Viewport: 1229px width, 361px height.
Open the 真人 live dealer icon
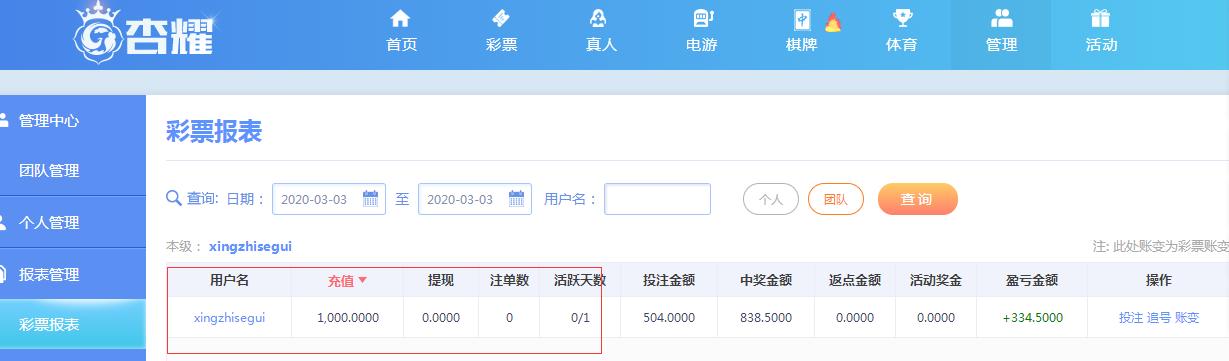coord(601,18)
